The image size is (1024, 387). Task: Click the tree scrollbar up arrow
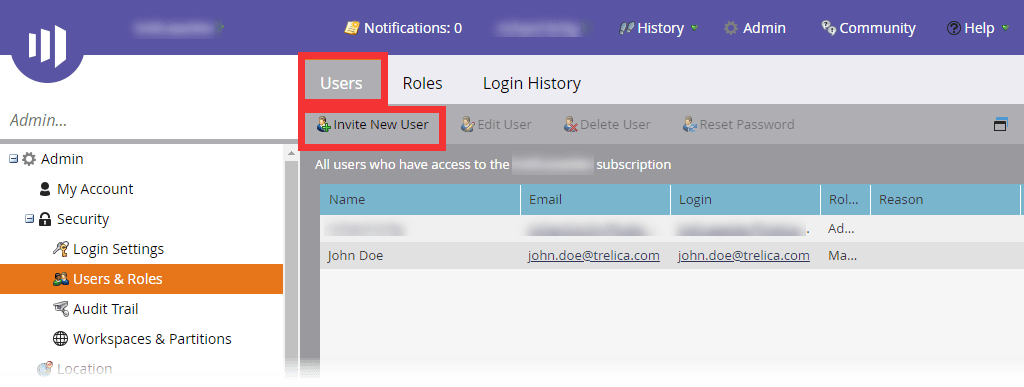[292, 152]
